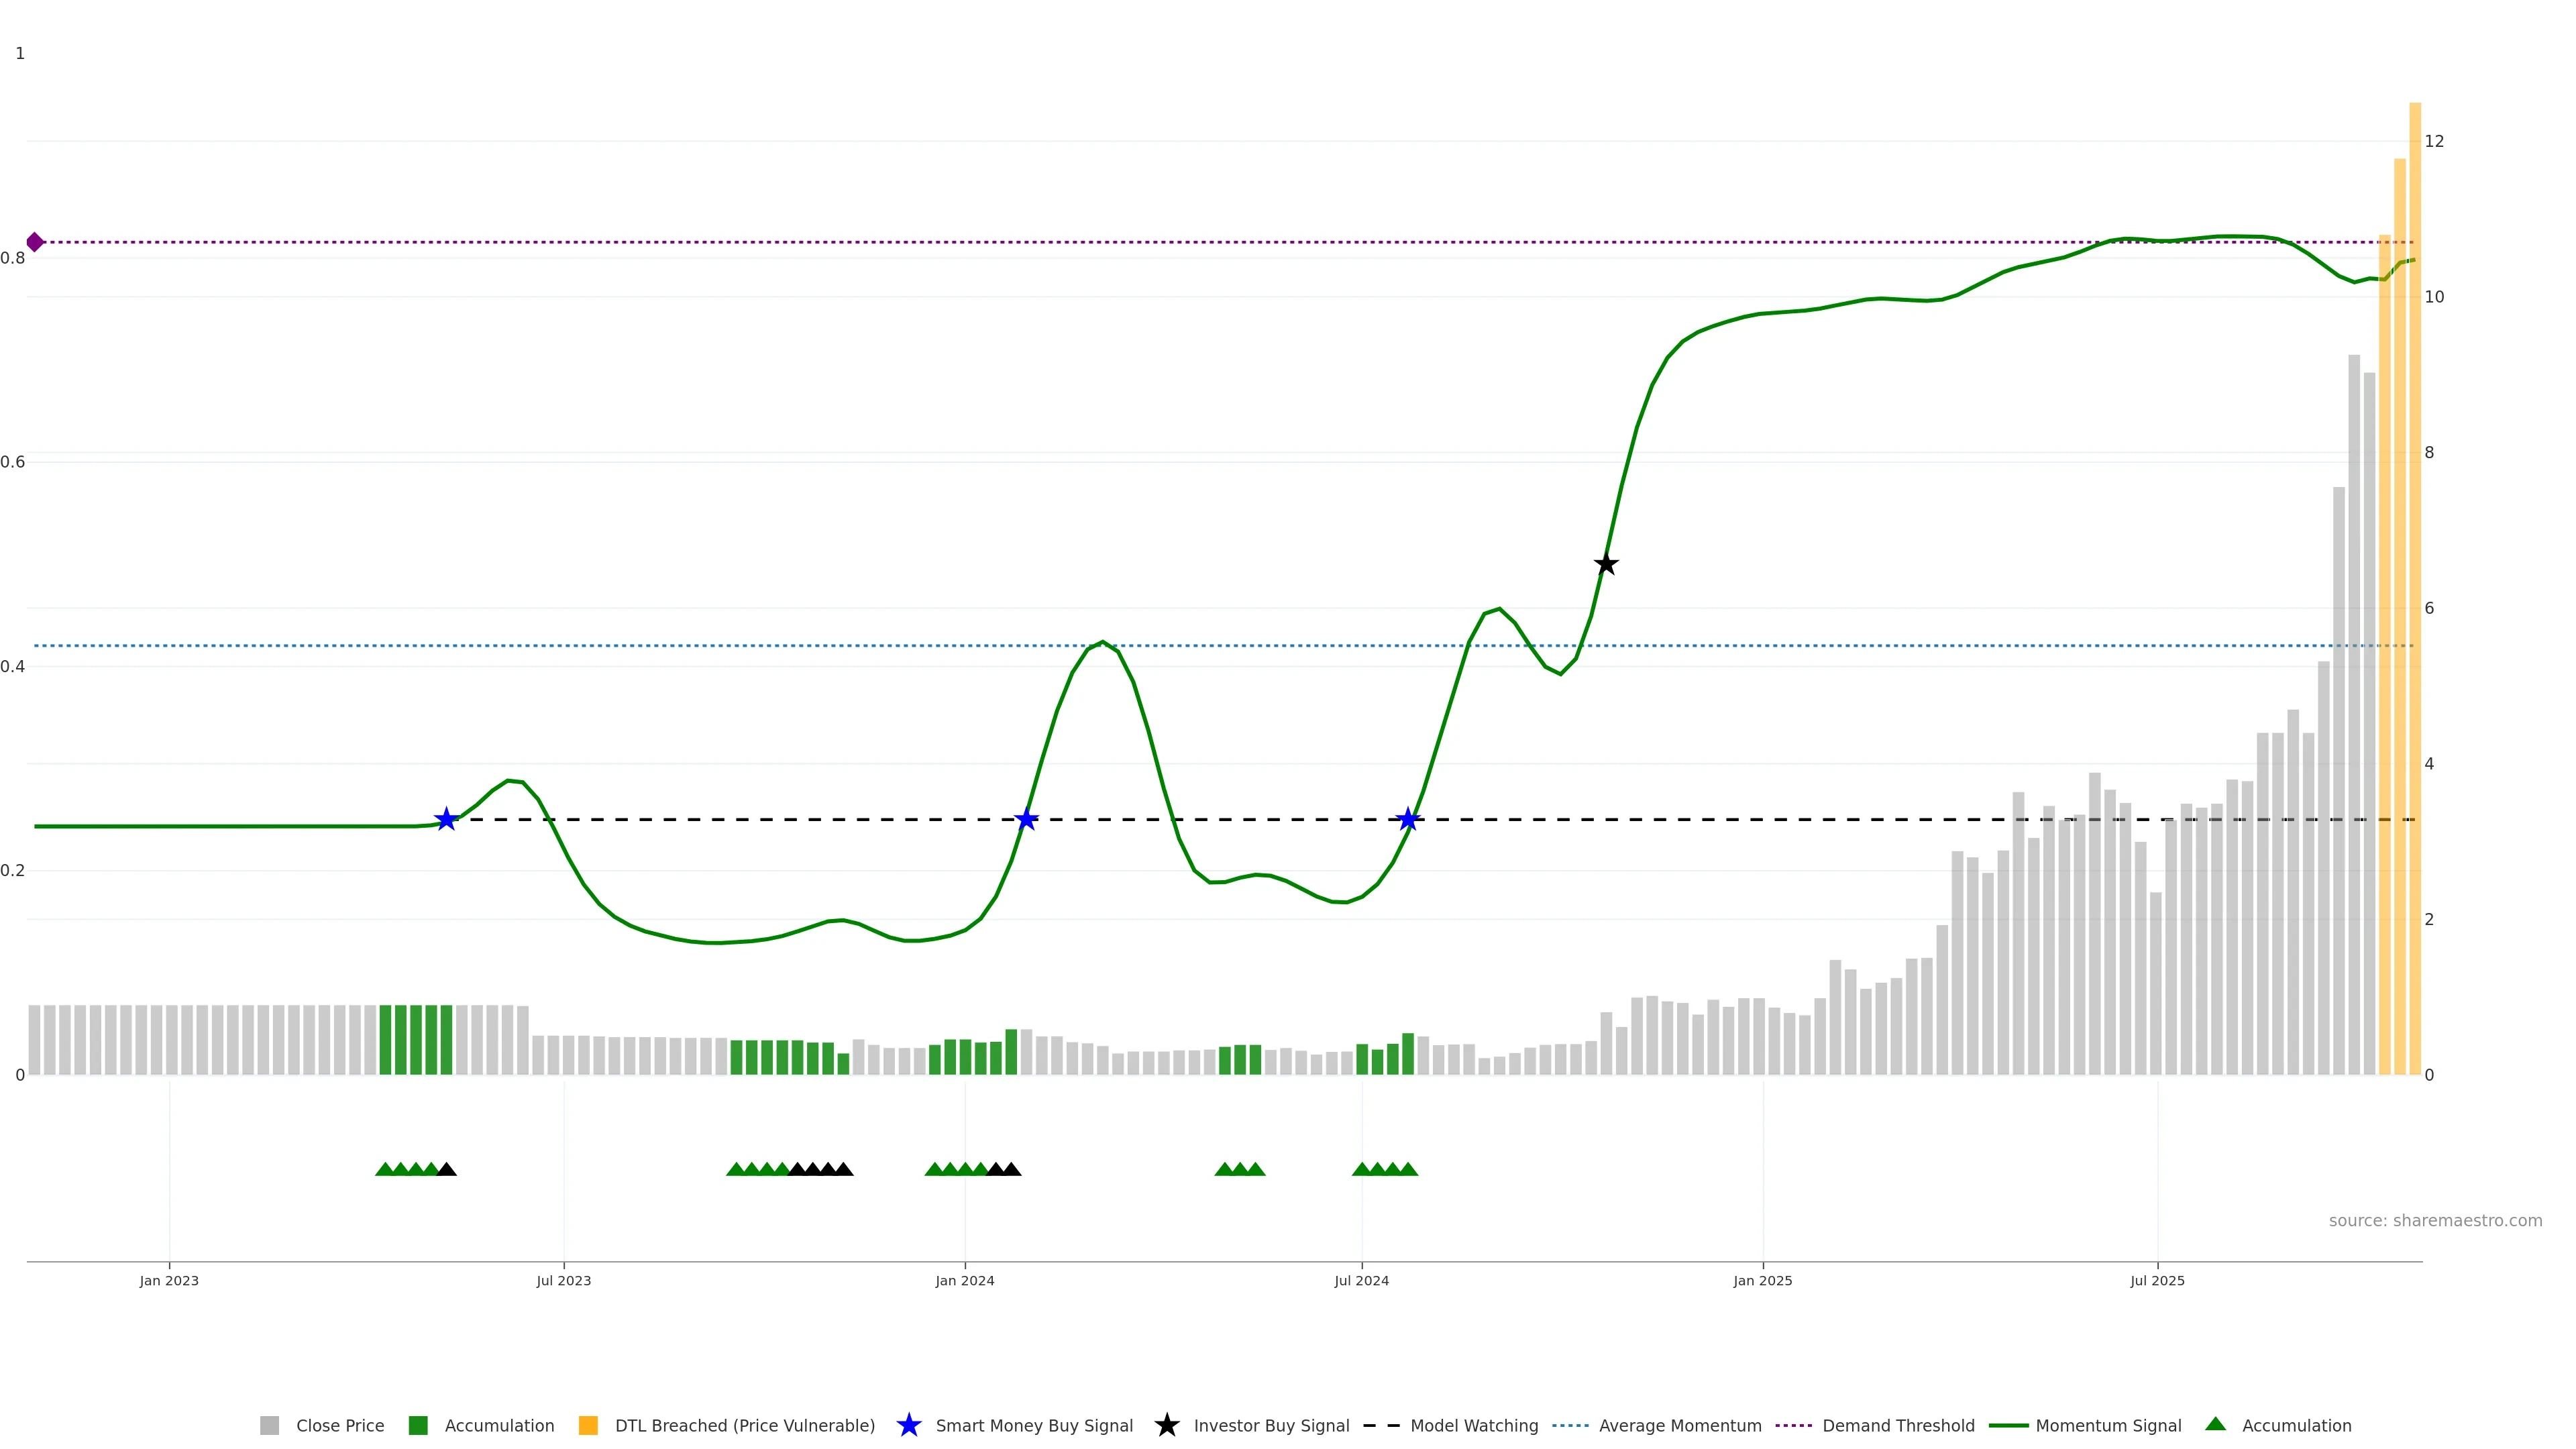The height and width of the screenshot is (1449, 2576).
Task: Click the source: sharemaestro.com text
Action: (2434, 1220)
